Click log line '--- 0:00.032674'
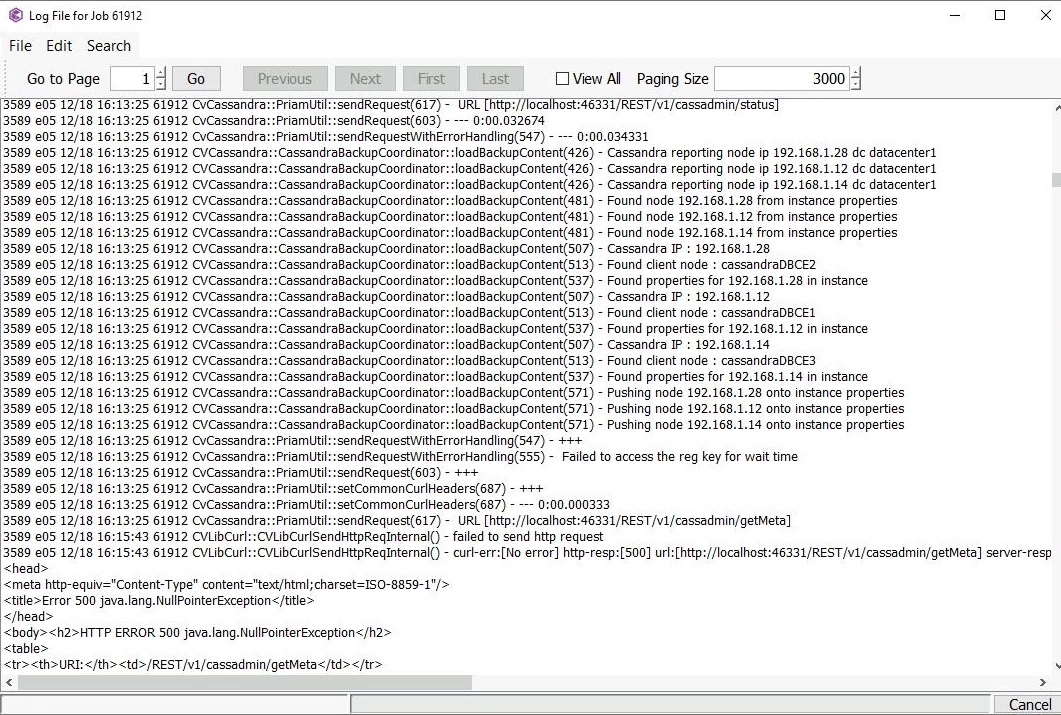 point(274,120)
